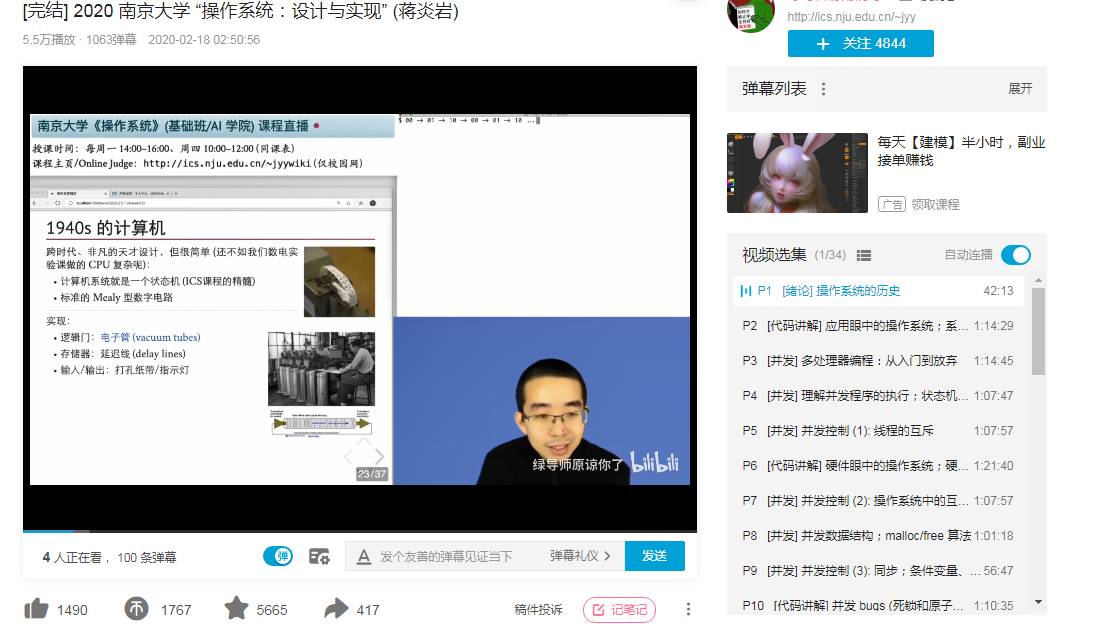Click the coin donate icon
The height and width of the screenshot is (624, 1097).
coord(136,609)
